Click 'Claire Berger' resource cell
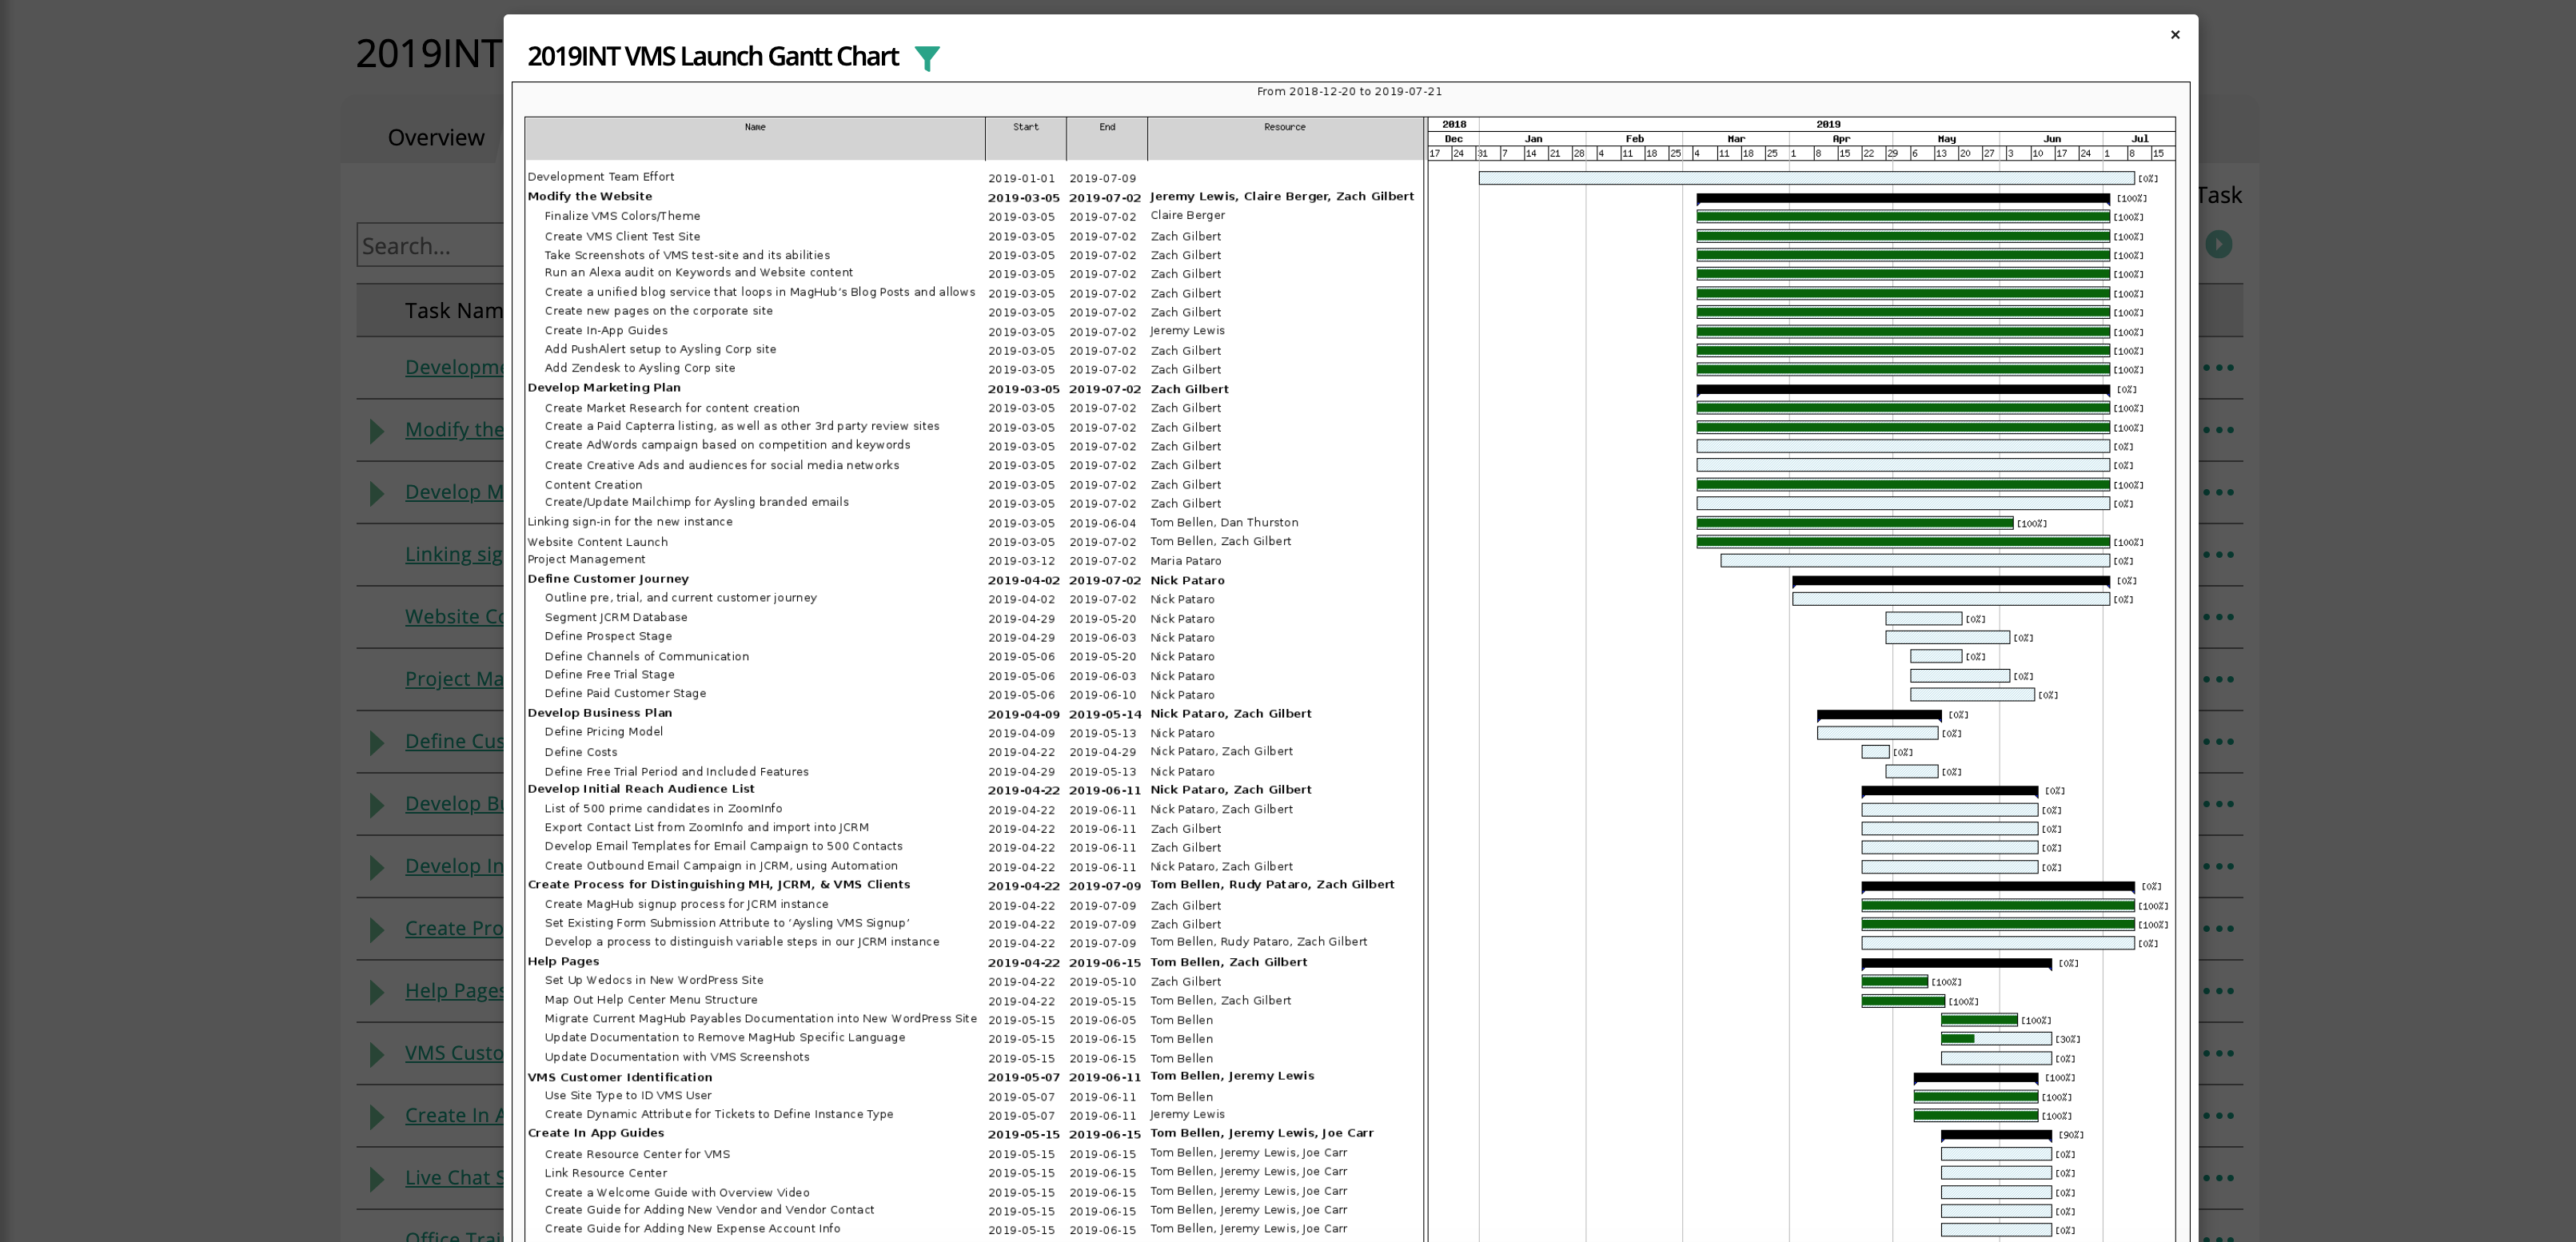 pos(1188,215)
